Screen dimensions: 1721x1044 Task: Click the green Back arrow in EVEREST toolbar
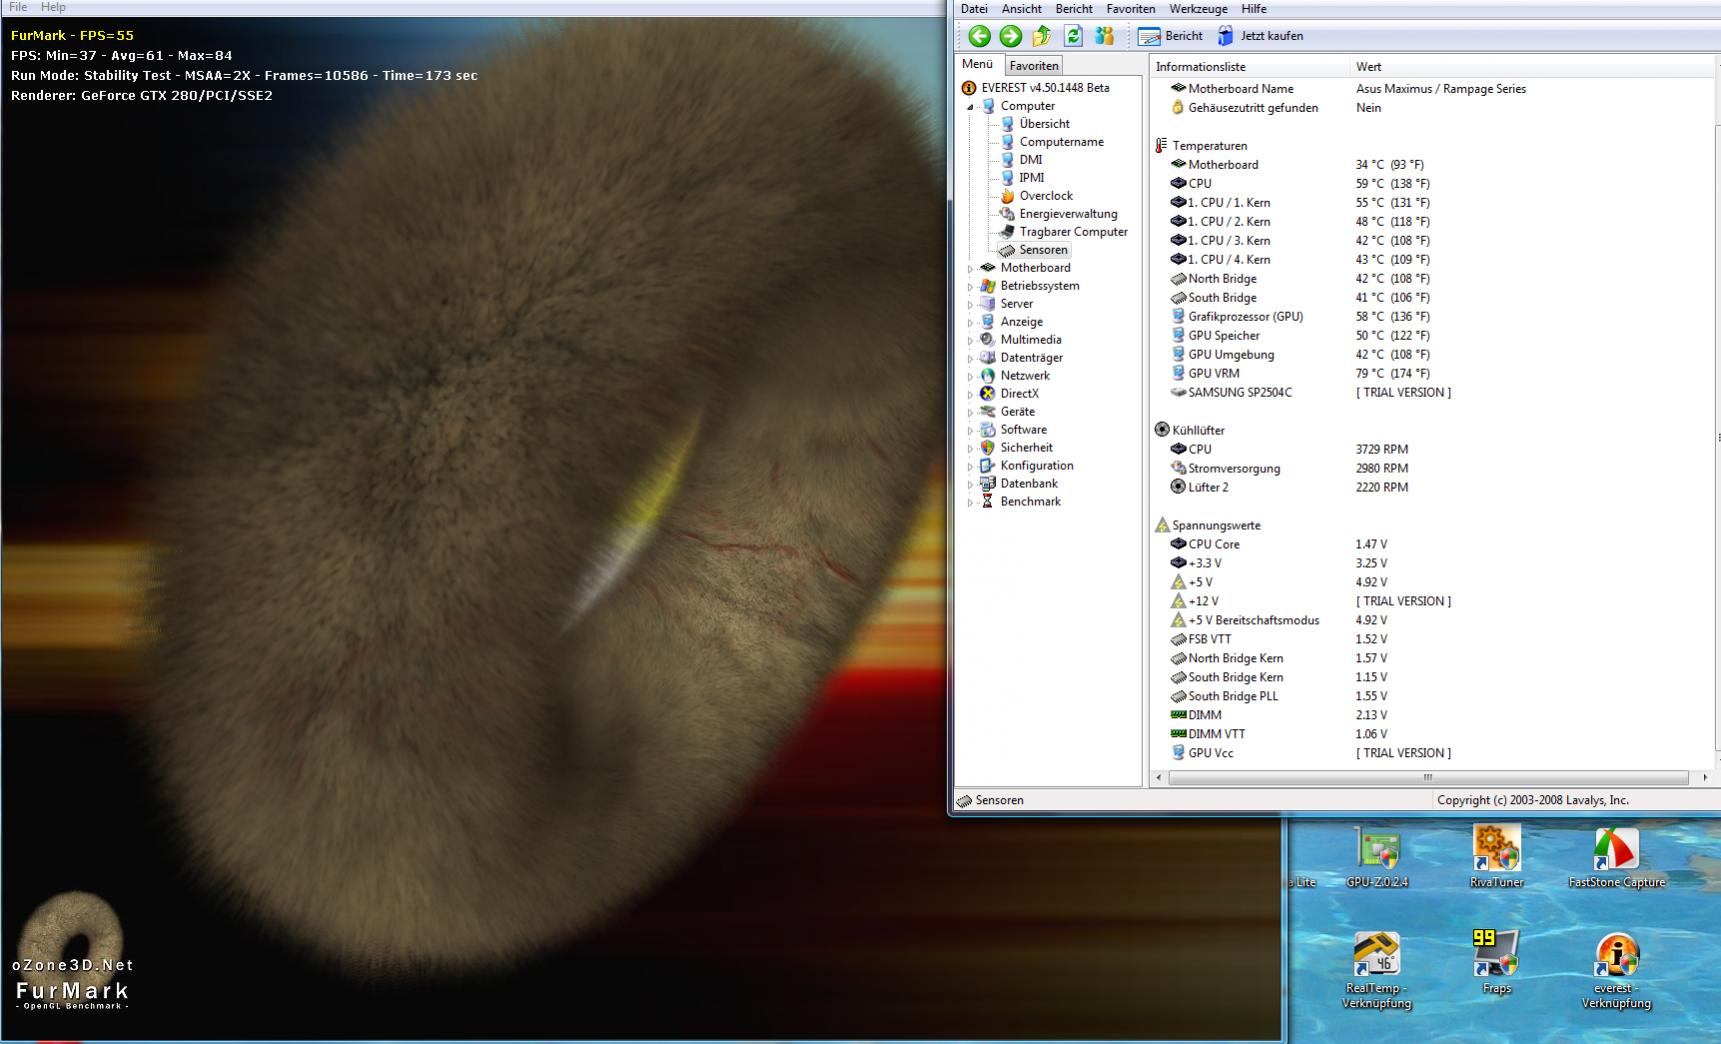click(979, 36)
